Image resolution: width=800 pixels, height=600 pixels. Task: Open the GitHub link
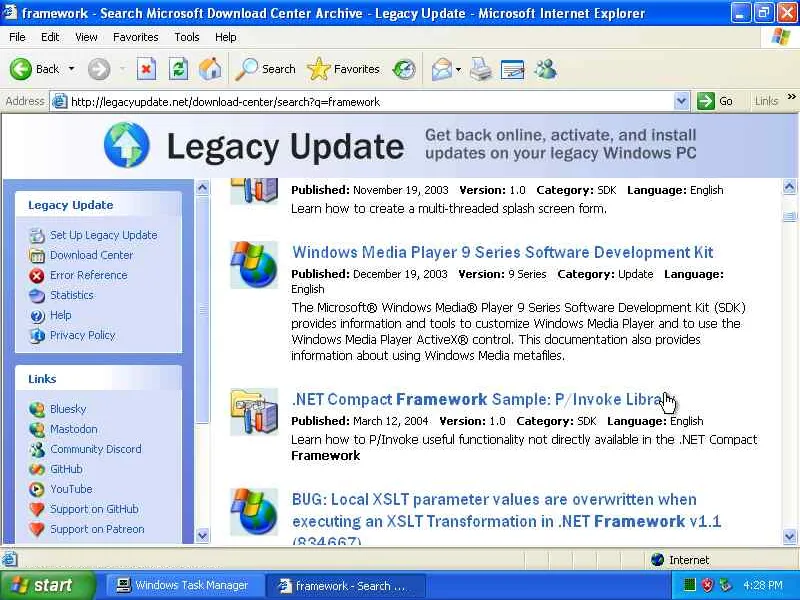66,469
